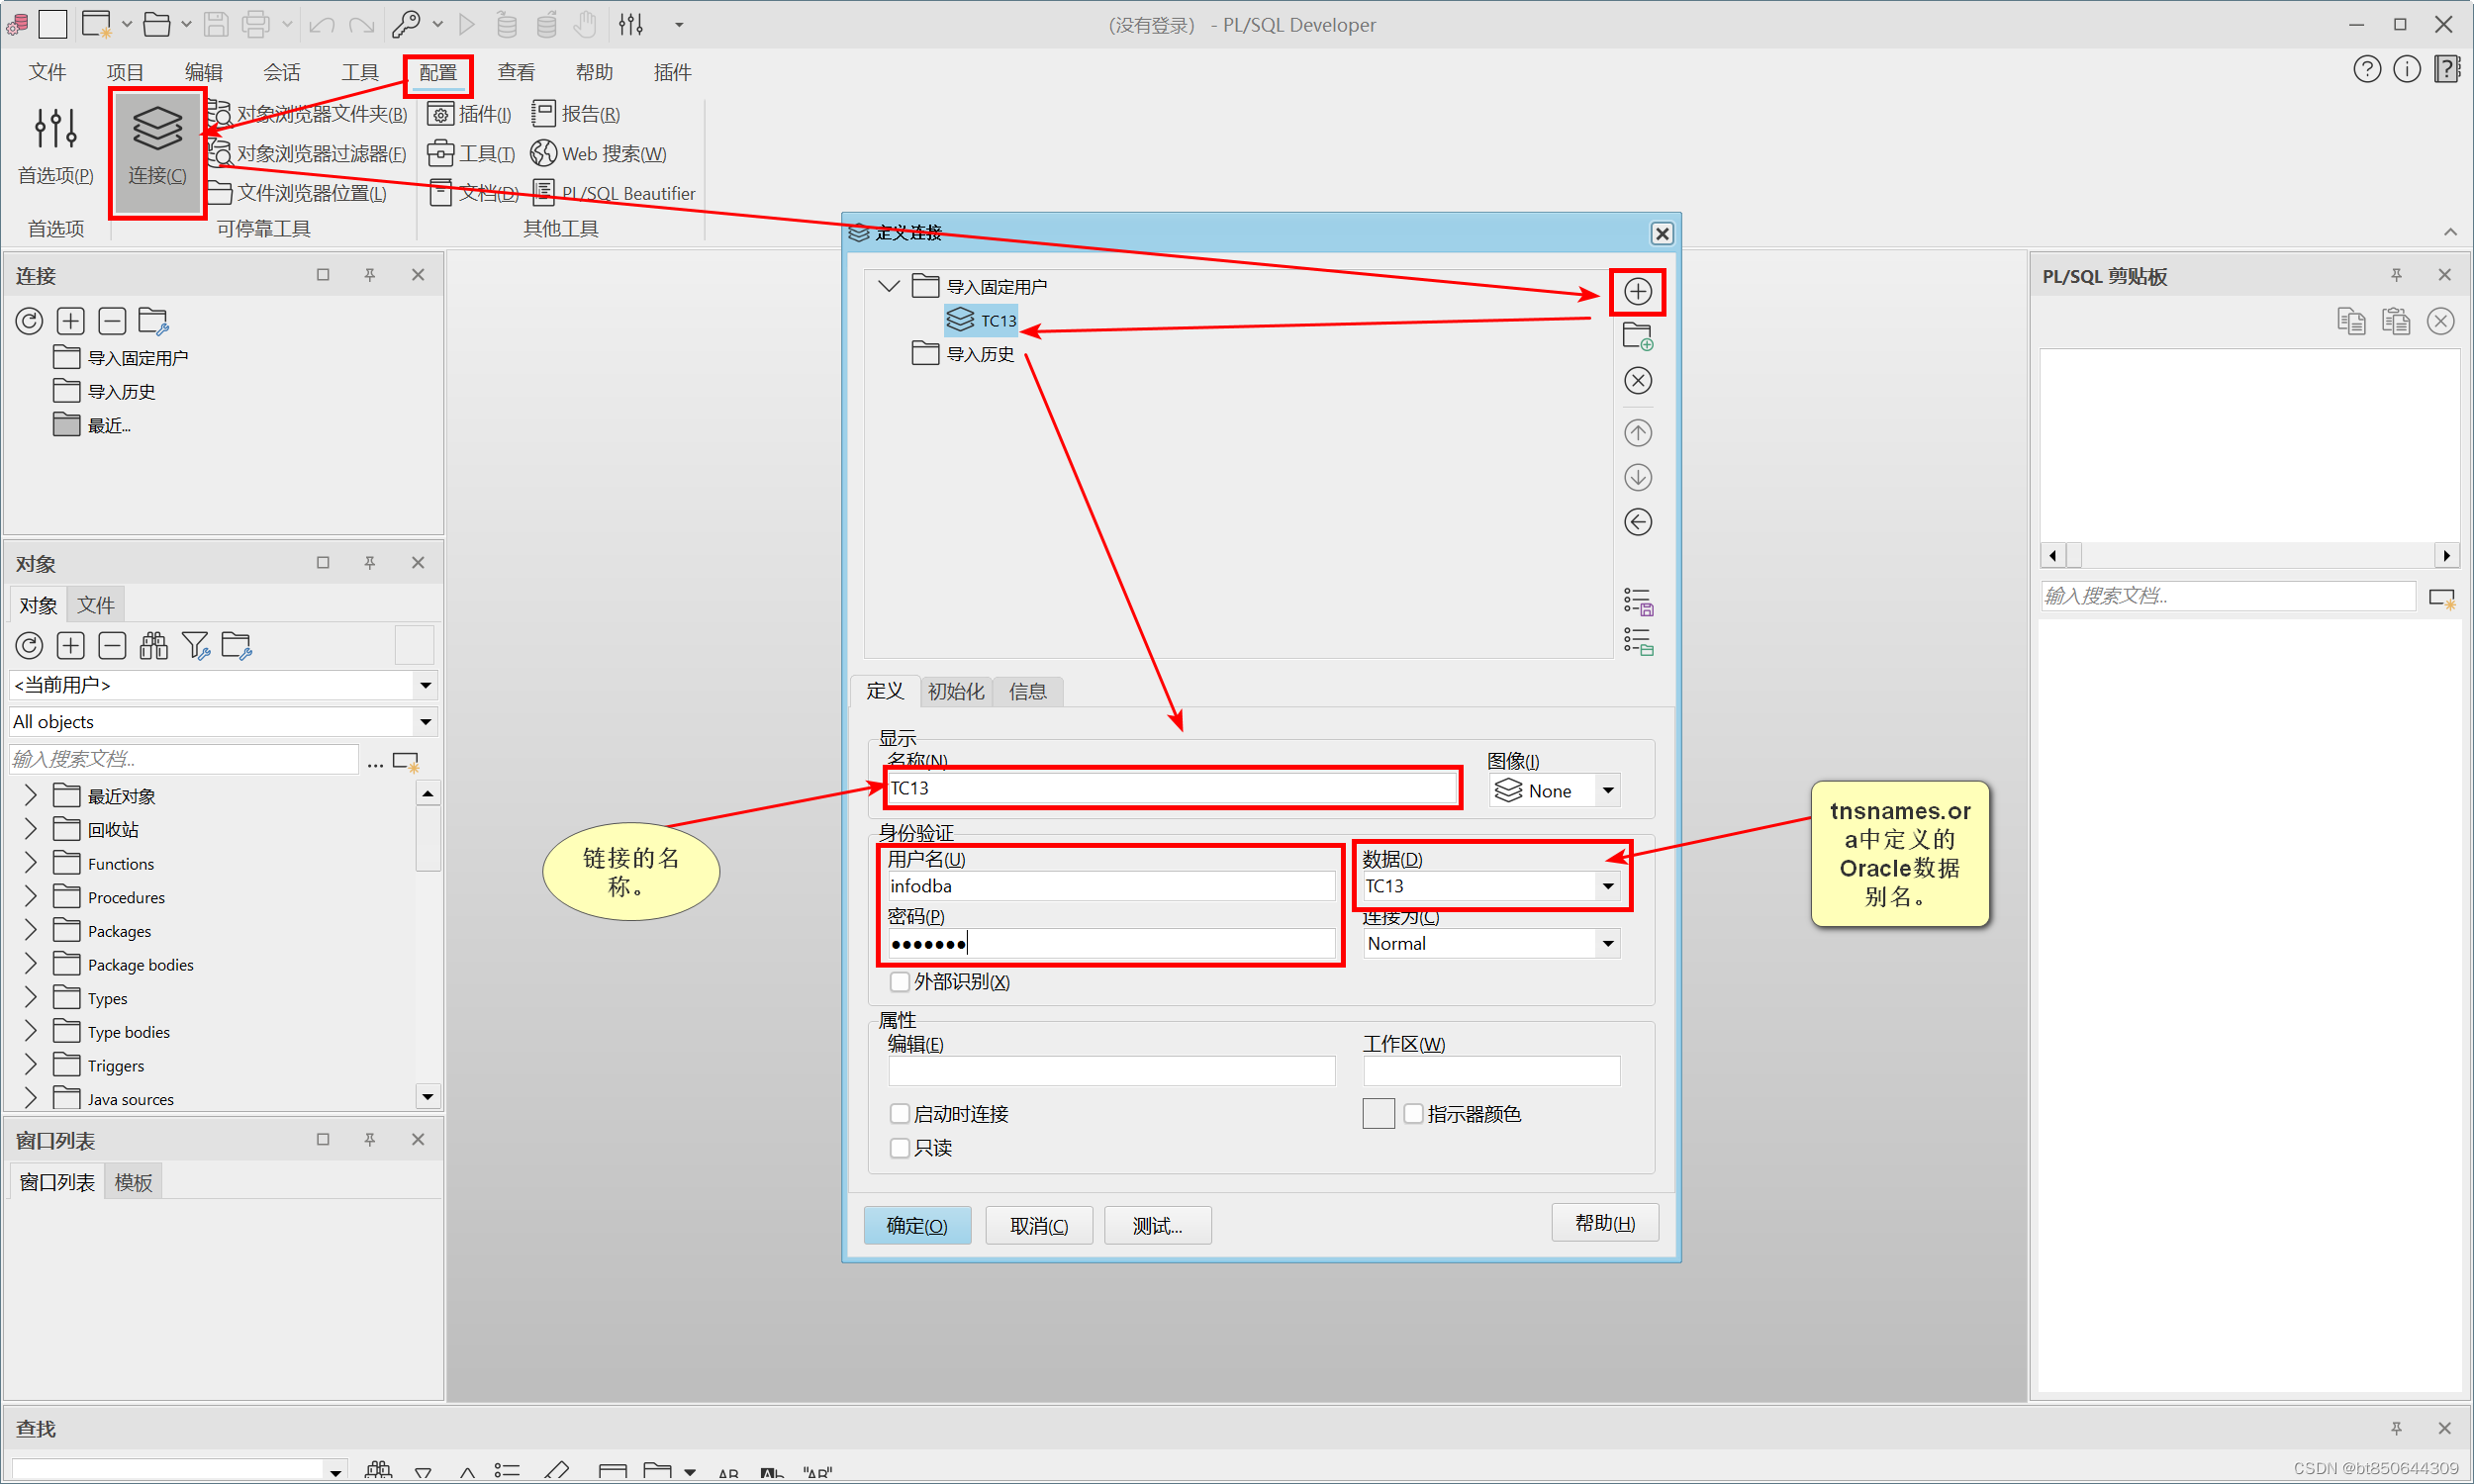Click the add folder icon in dialog
Image resolution: width=2474 pixels, height=1484 pixels.
(x=1637, y=336)
